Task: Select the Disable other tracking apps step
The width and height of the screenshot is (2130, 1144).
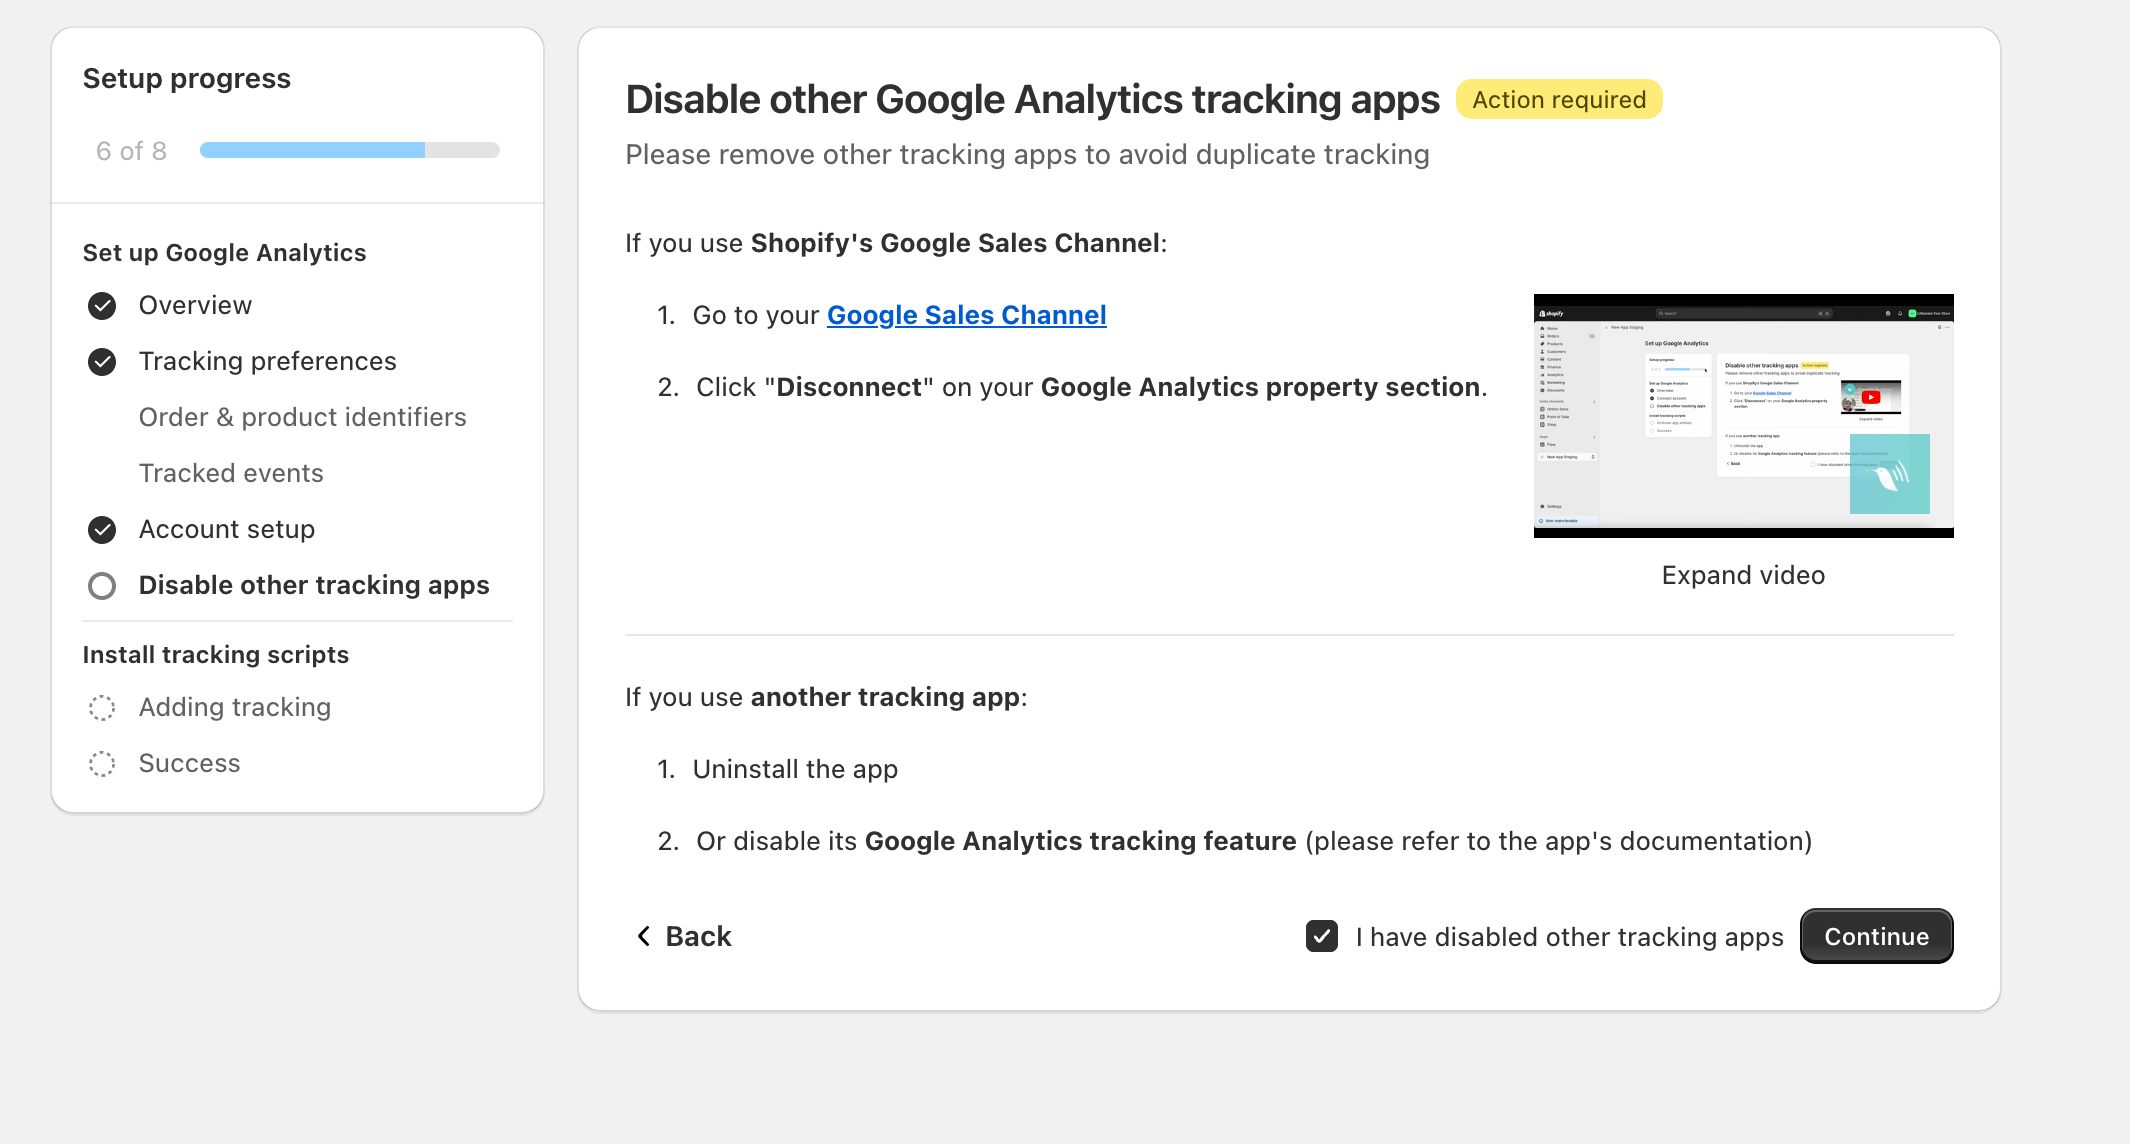Action: click(314, 585)
